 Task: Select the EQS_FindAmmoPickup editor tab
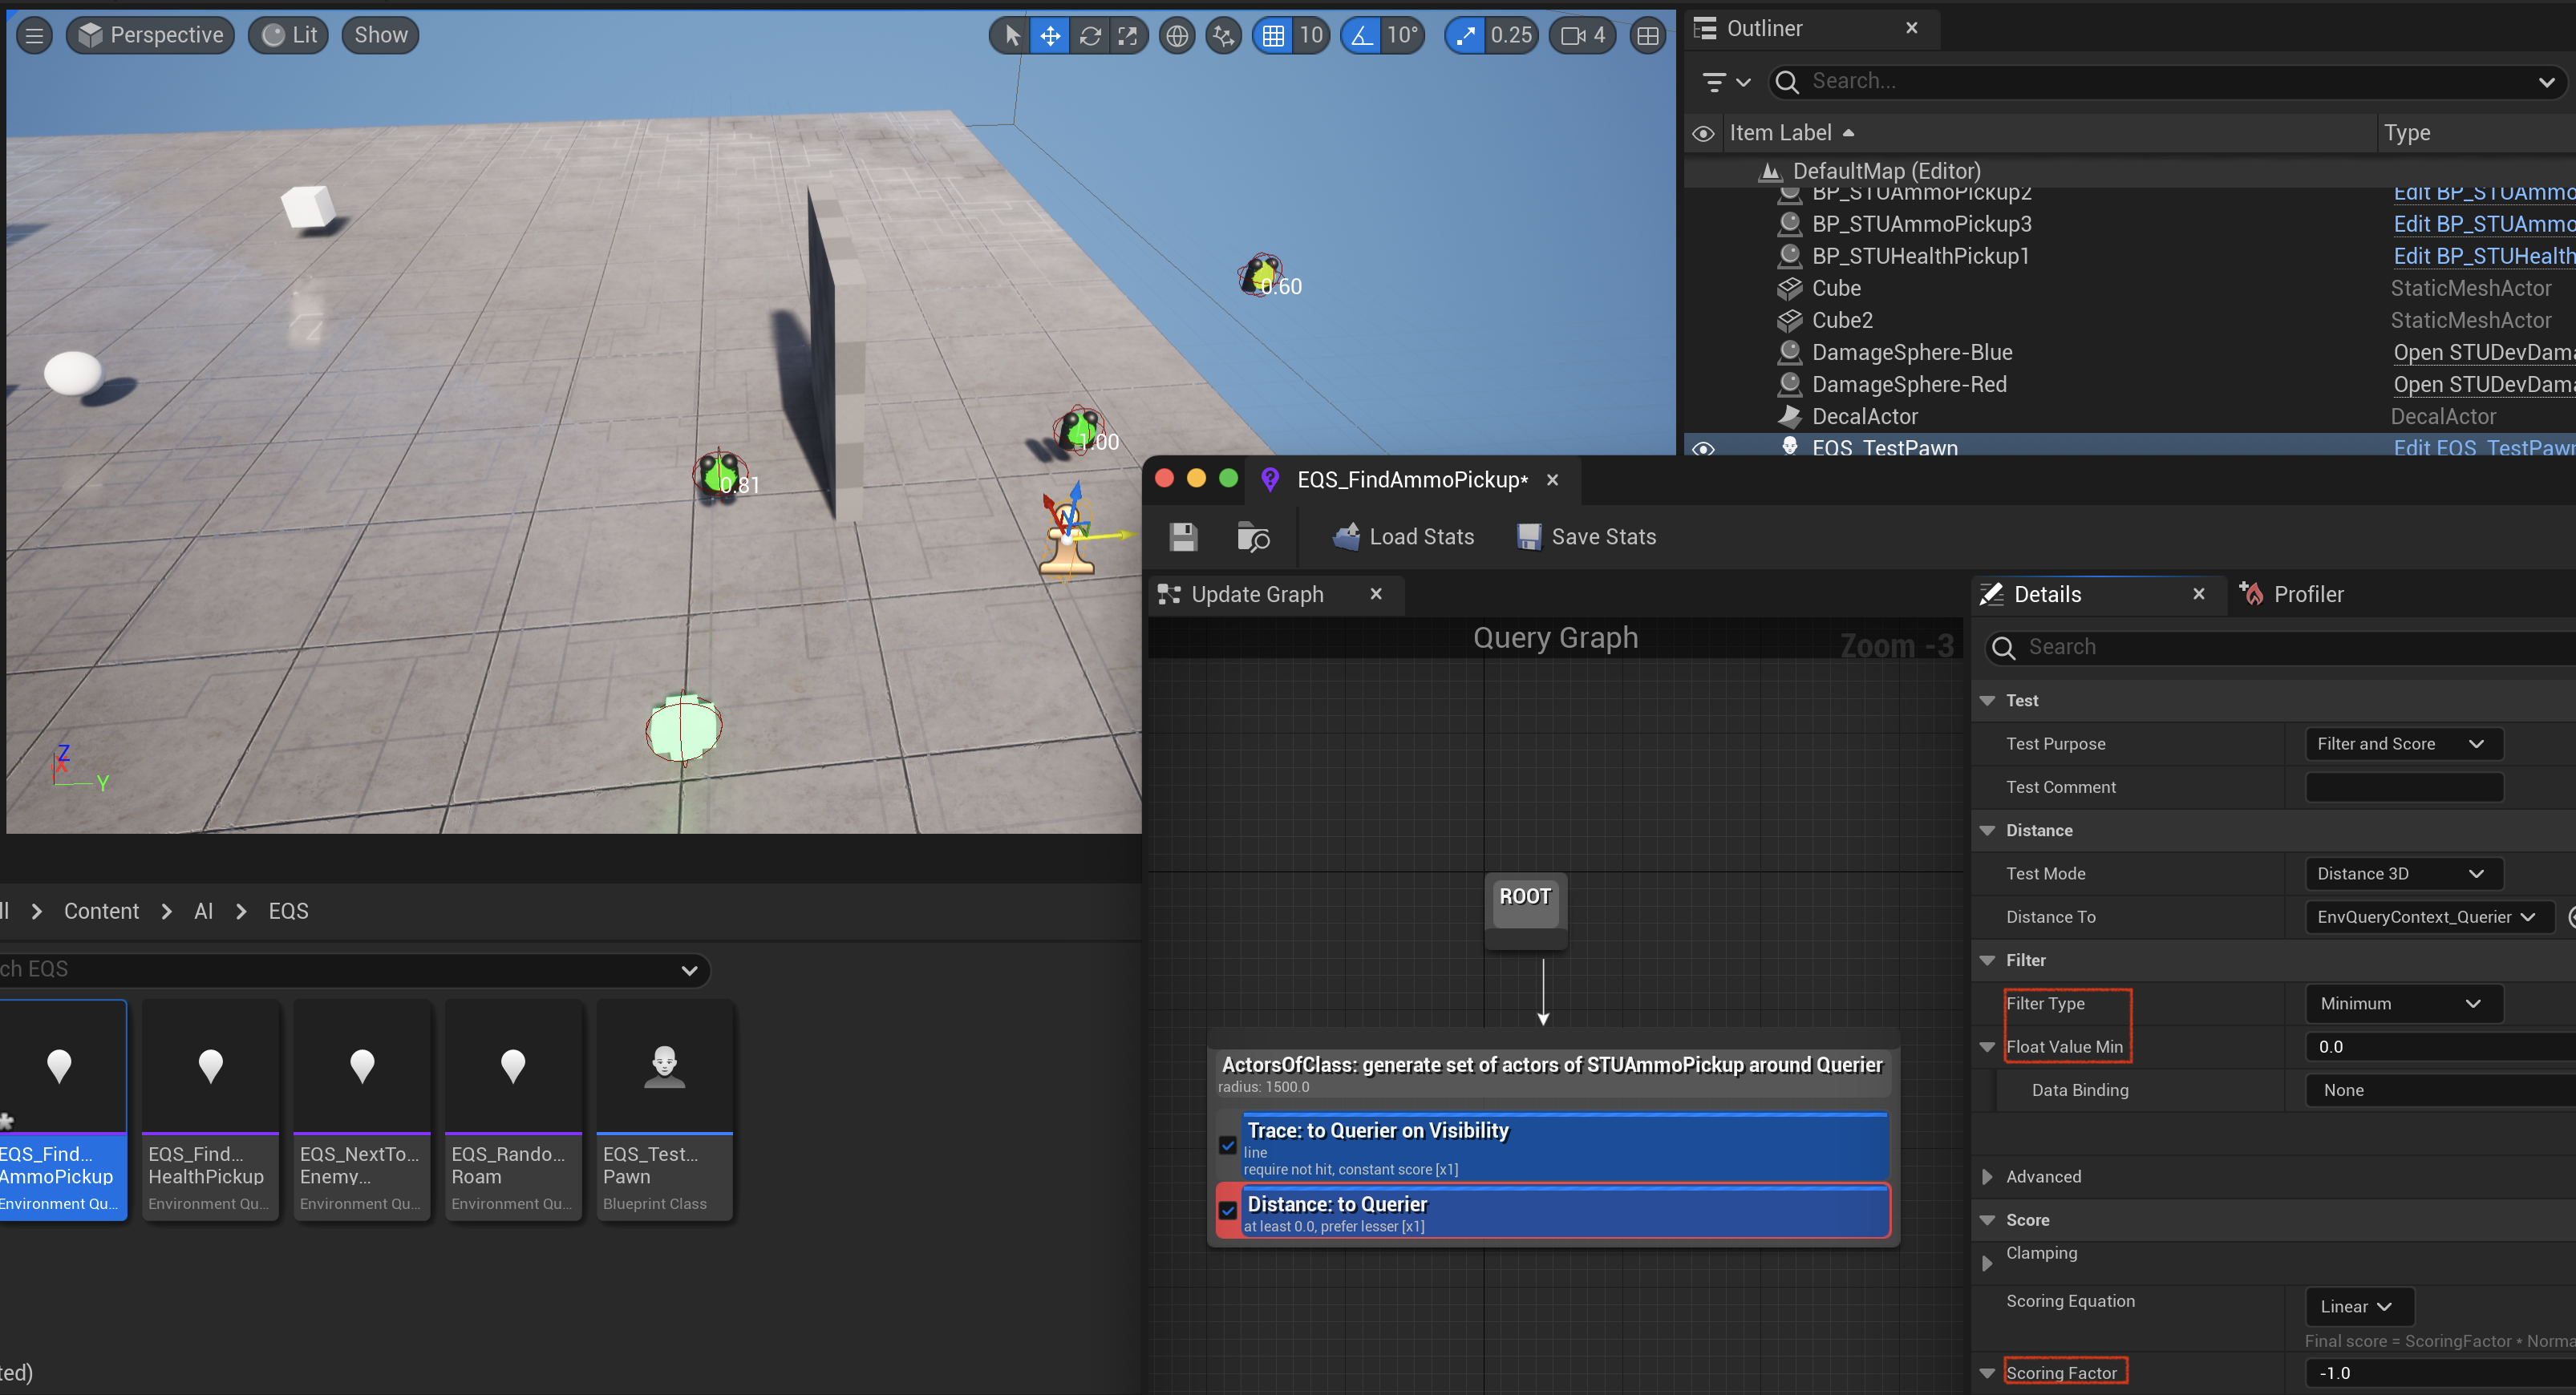point(1411,480)
